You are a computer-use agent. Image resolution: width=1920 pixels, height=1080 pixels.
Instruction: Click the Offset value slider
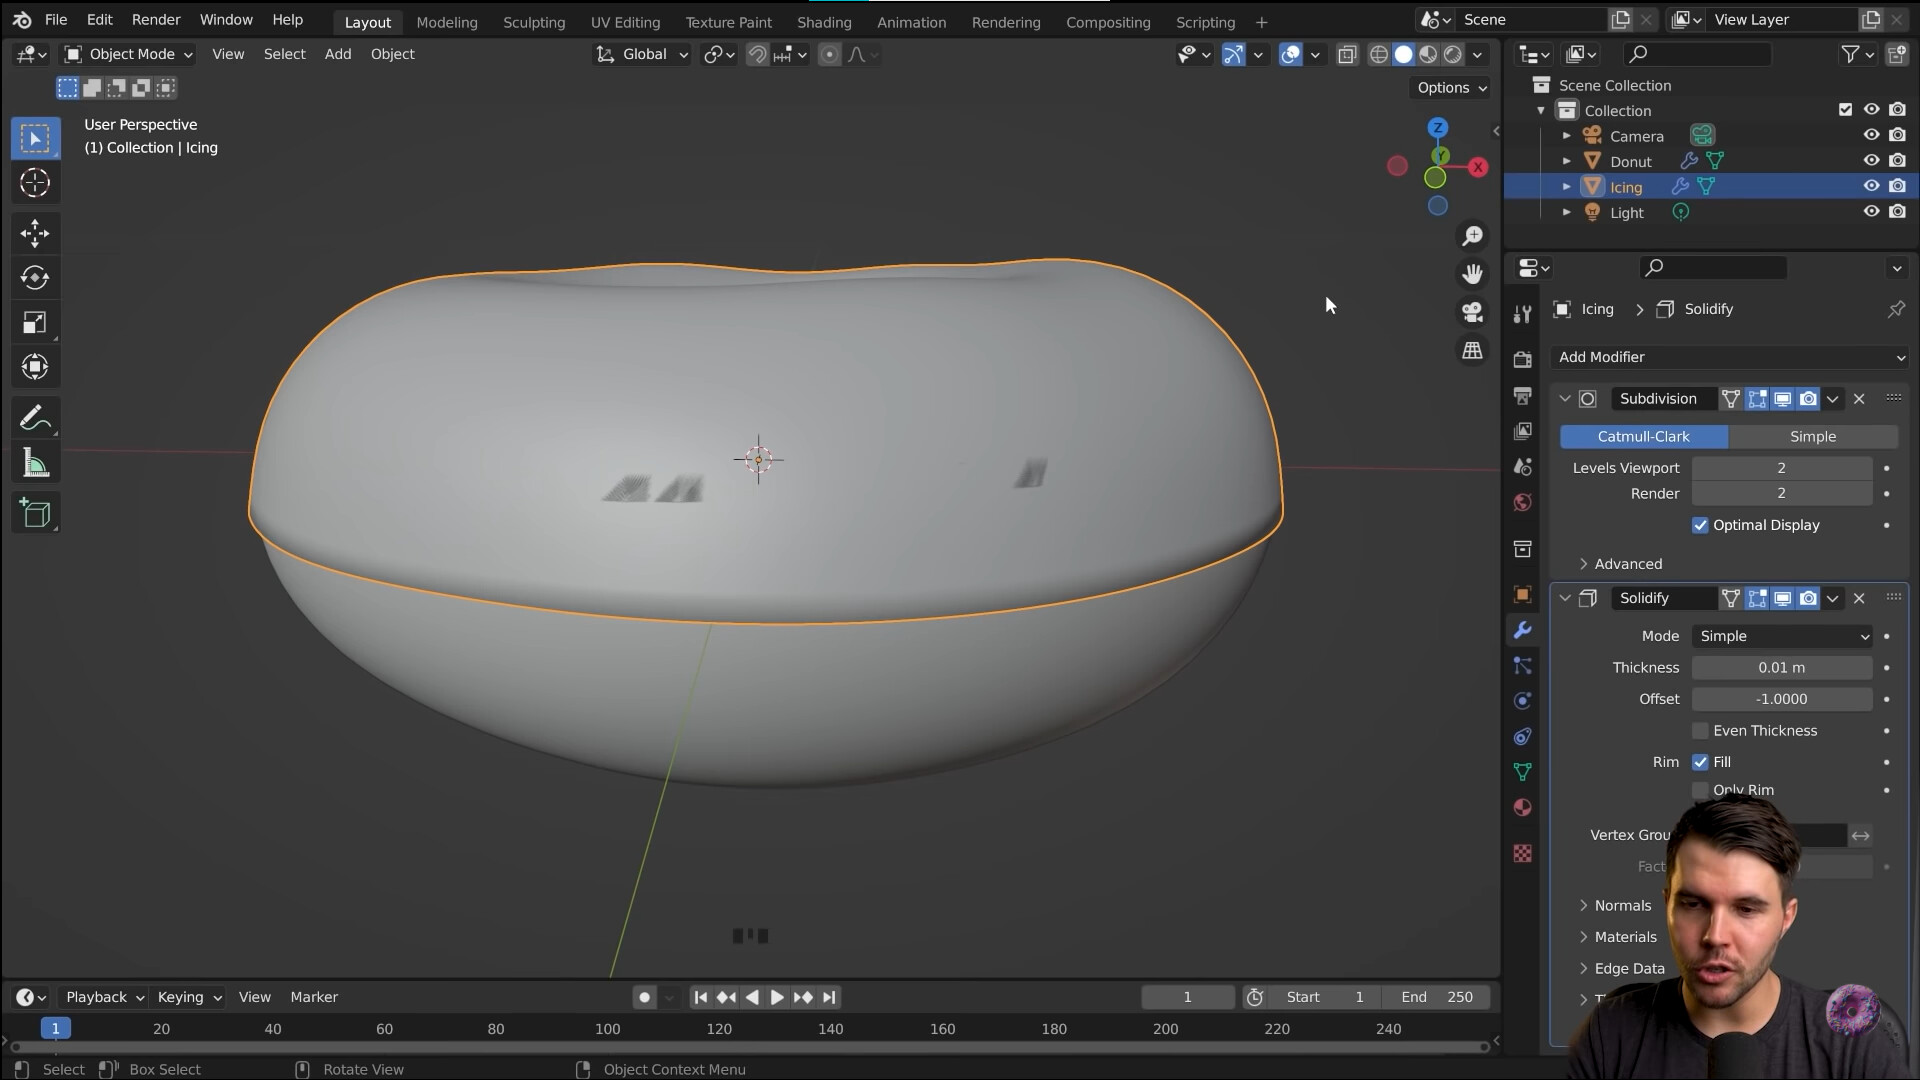(1782, 700)
